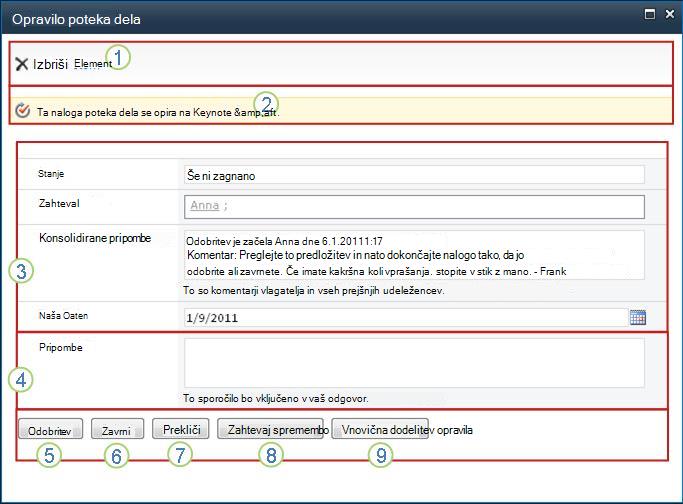The height and width of the screenshot is (504, 683).
Task: Click into the Pripombe comments box
Action: click(x=414, y=363)
